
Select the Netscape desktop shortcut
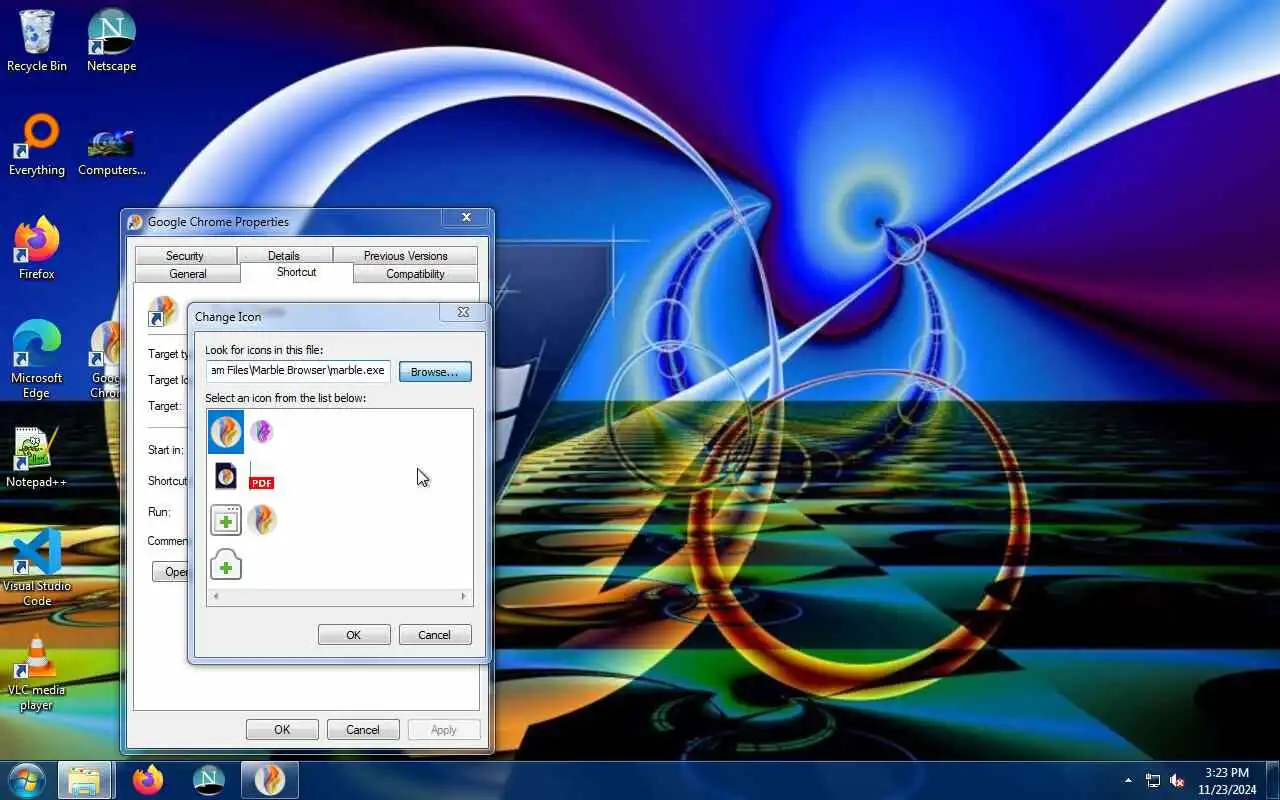[x=111, y=41]
